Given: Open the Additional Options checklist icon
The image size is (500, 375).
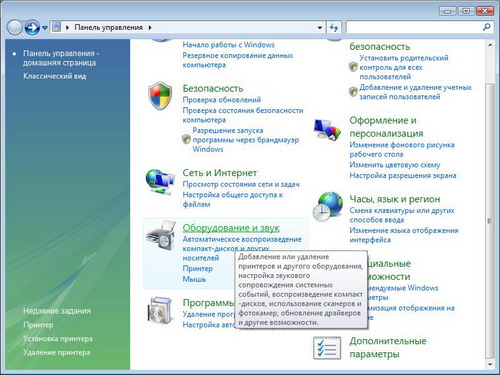Looking at the screenshot, I should pos(327,348).
